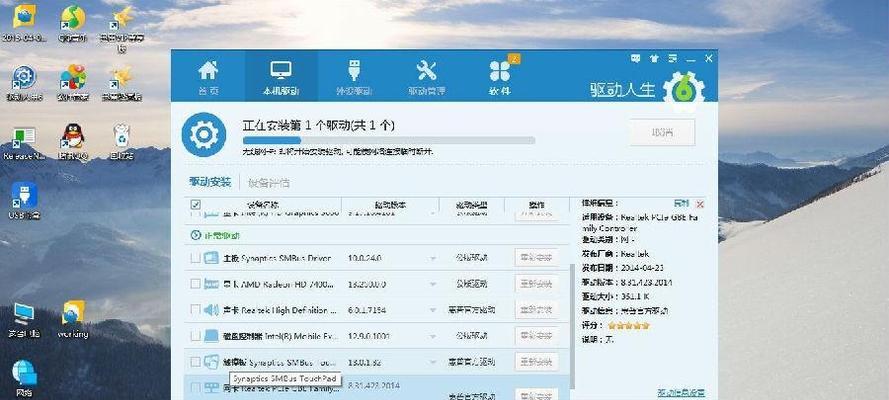
Task: Open the USB宝盒 desktop shortcut
Action: click(24, 201)
